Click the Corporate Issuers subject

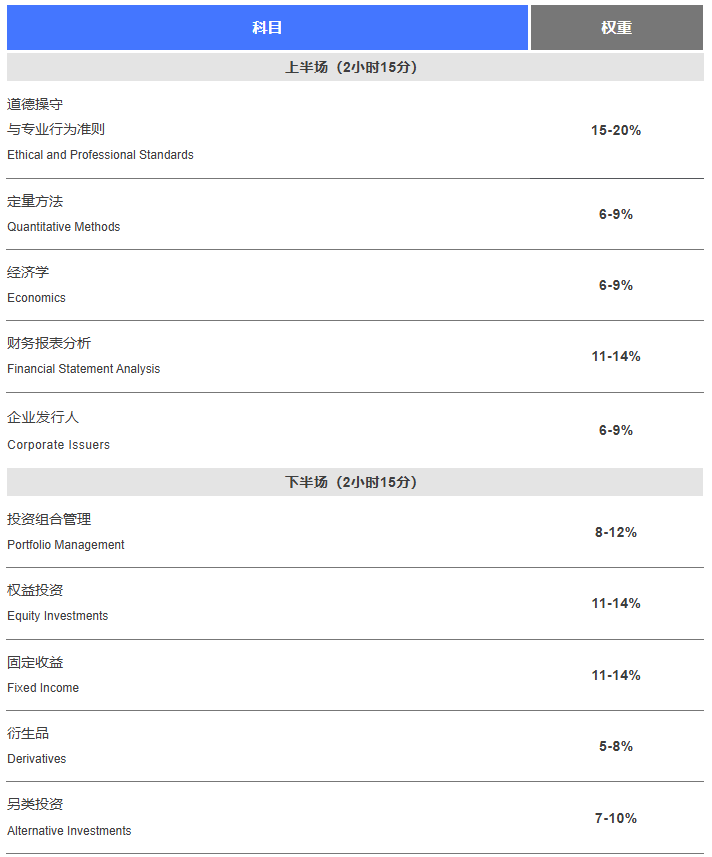[x=58, y=445]
